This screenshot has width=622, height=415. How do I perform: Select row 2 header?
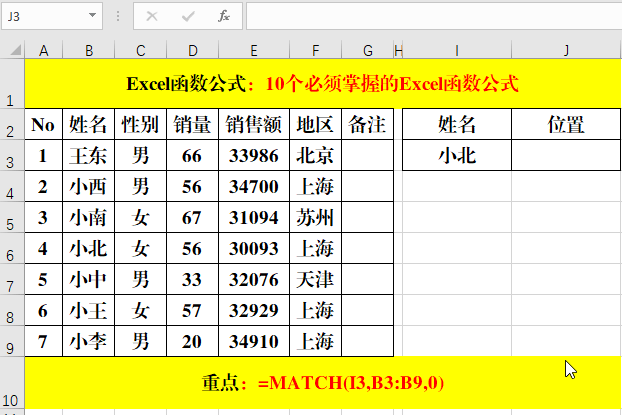(12, 124)
